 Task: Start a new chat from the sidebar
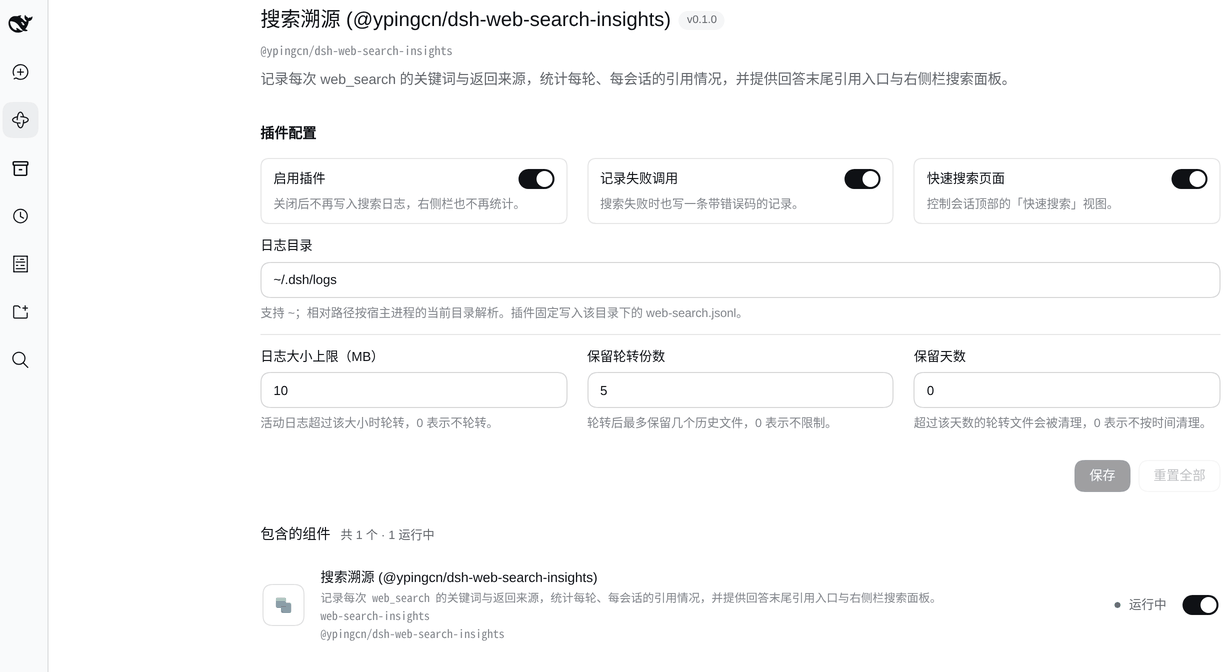[x=20, y=72]
